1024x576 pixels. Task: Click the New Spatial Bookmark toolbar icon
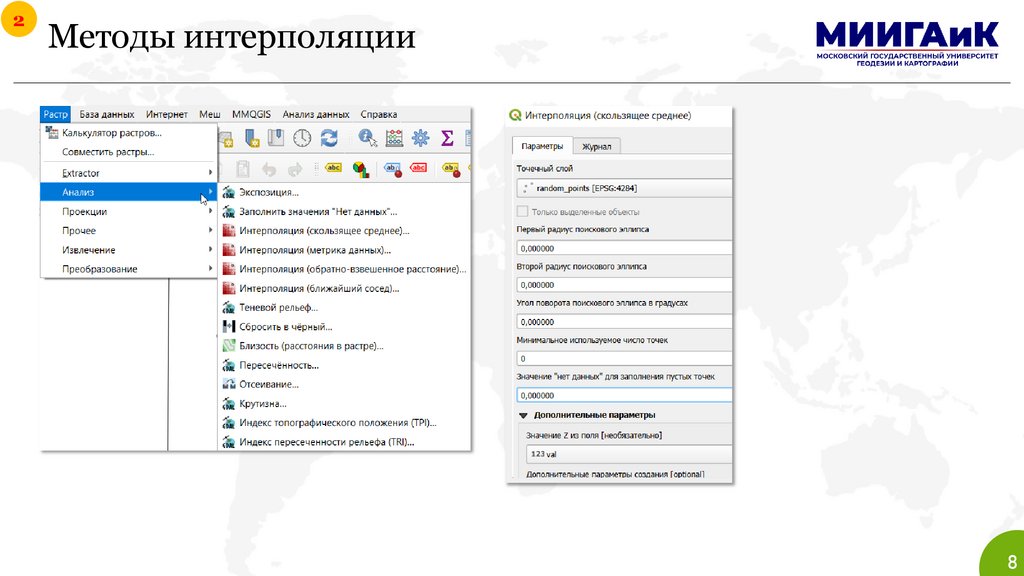tap(252, 138)
